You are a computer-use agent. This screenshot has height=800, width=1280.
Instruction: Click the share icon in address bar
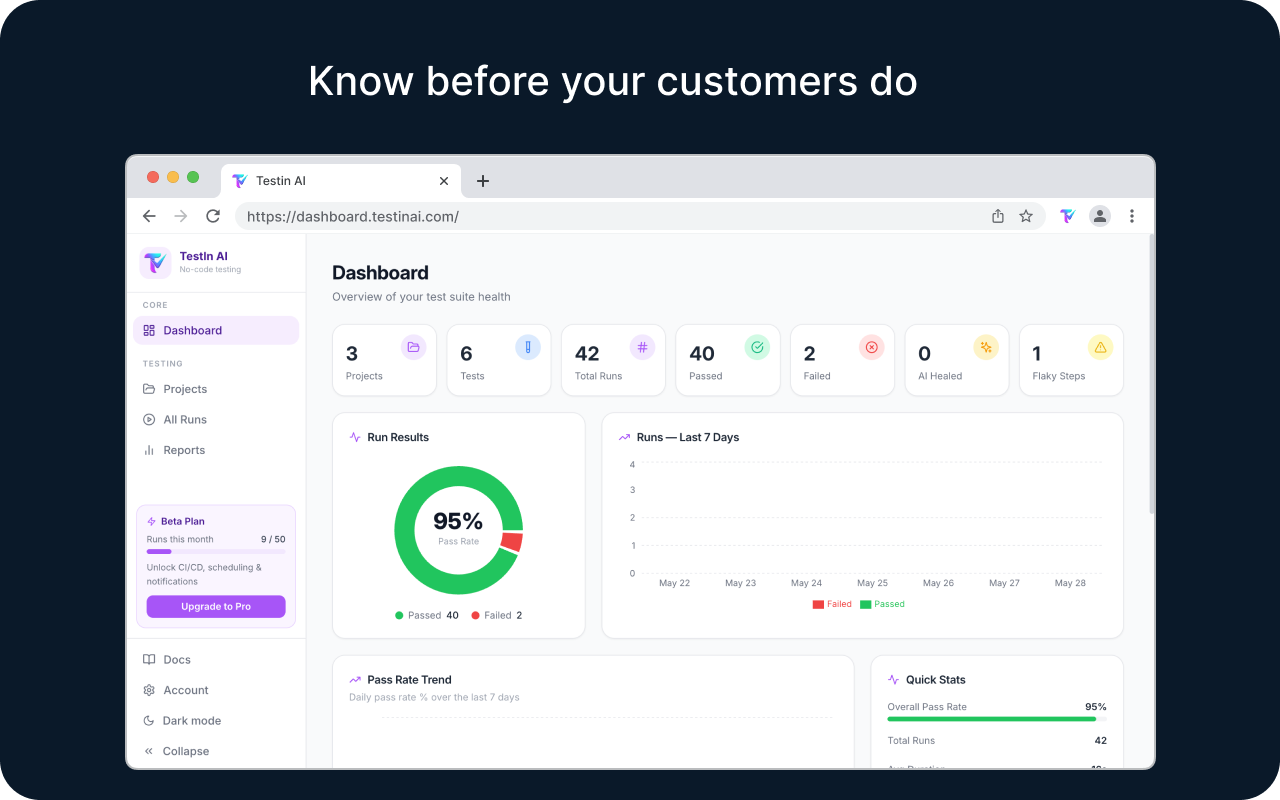pos(998,216)
